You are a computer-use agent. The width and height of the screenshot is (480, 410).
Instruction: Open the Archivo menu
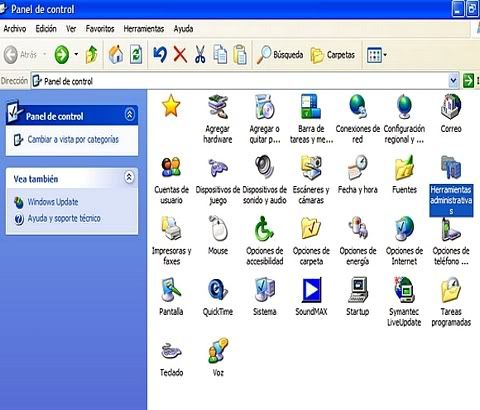point(15,29)
